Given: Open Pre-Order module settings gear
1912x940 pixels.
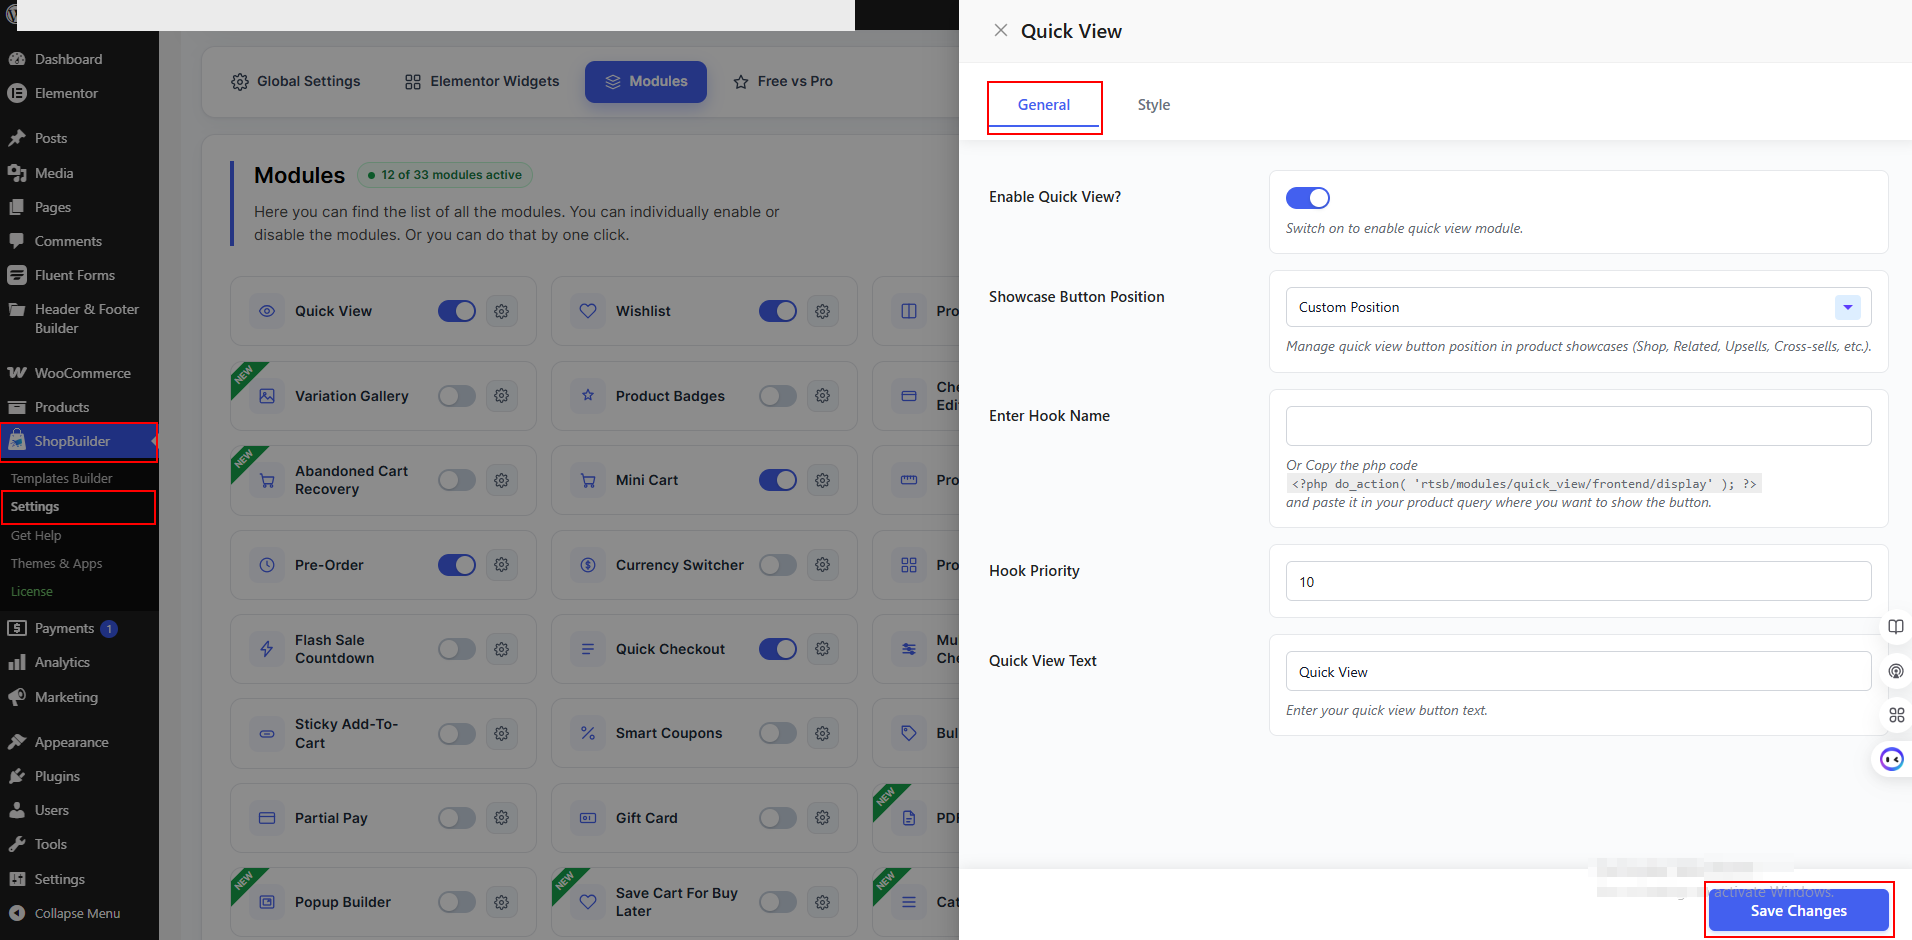Looking at the screenshot, I should click(x=501, y=565).
